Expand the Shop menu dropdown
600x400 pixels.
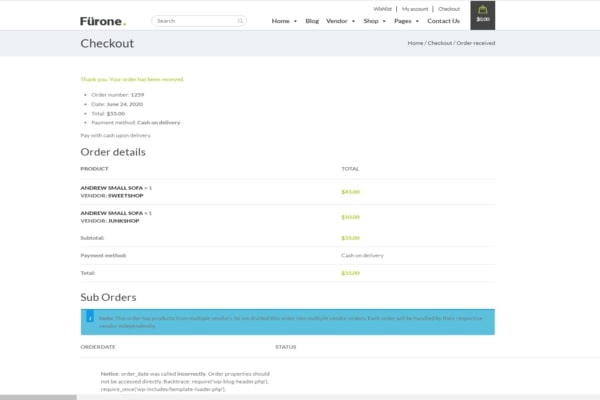(374, 20)
